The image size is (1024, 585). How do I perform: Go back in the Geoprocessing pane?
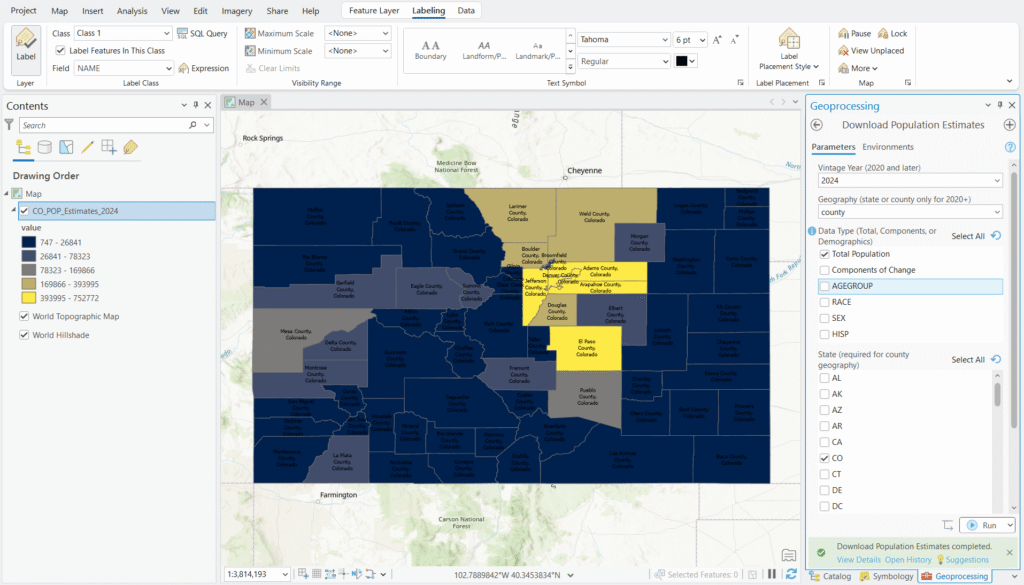coord(816,125)
